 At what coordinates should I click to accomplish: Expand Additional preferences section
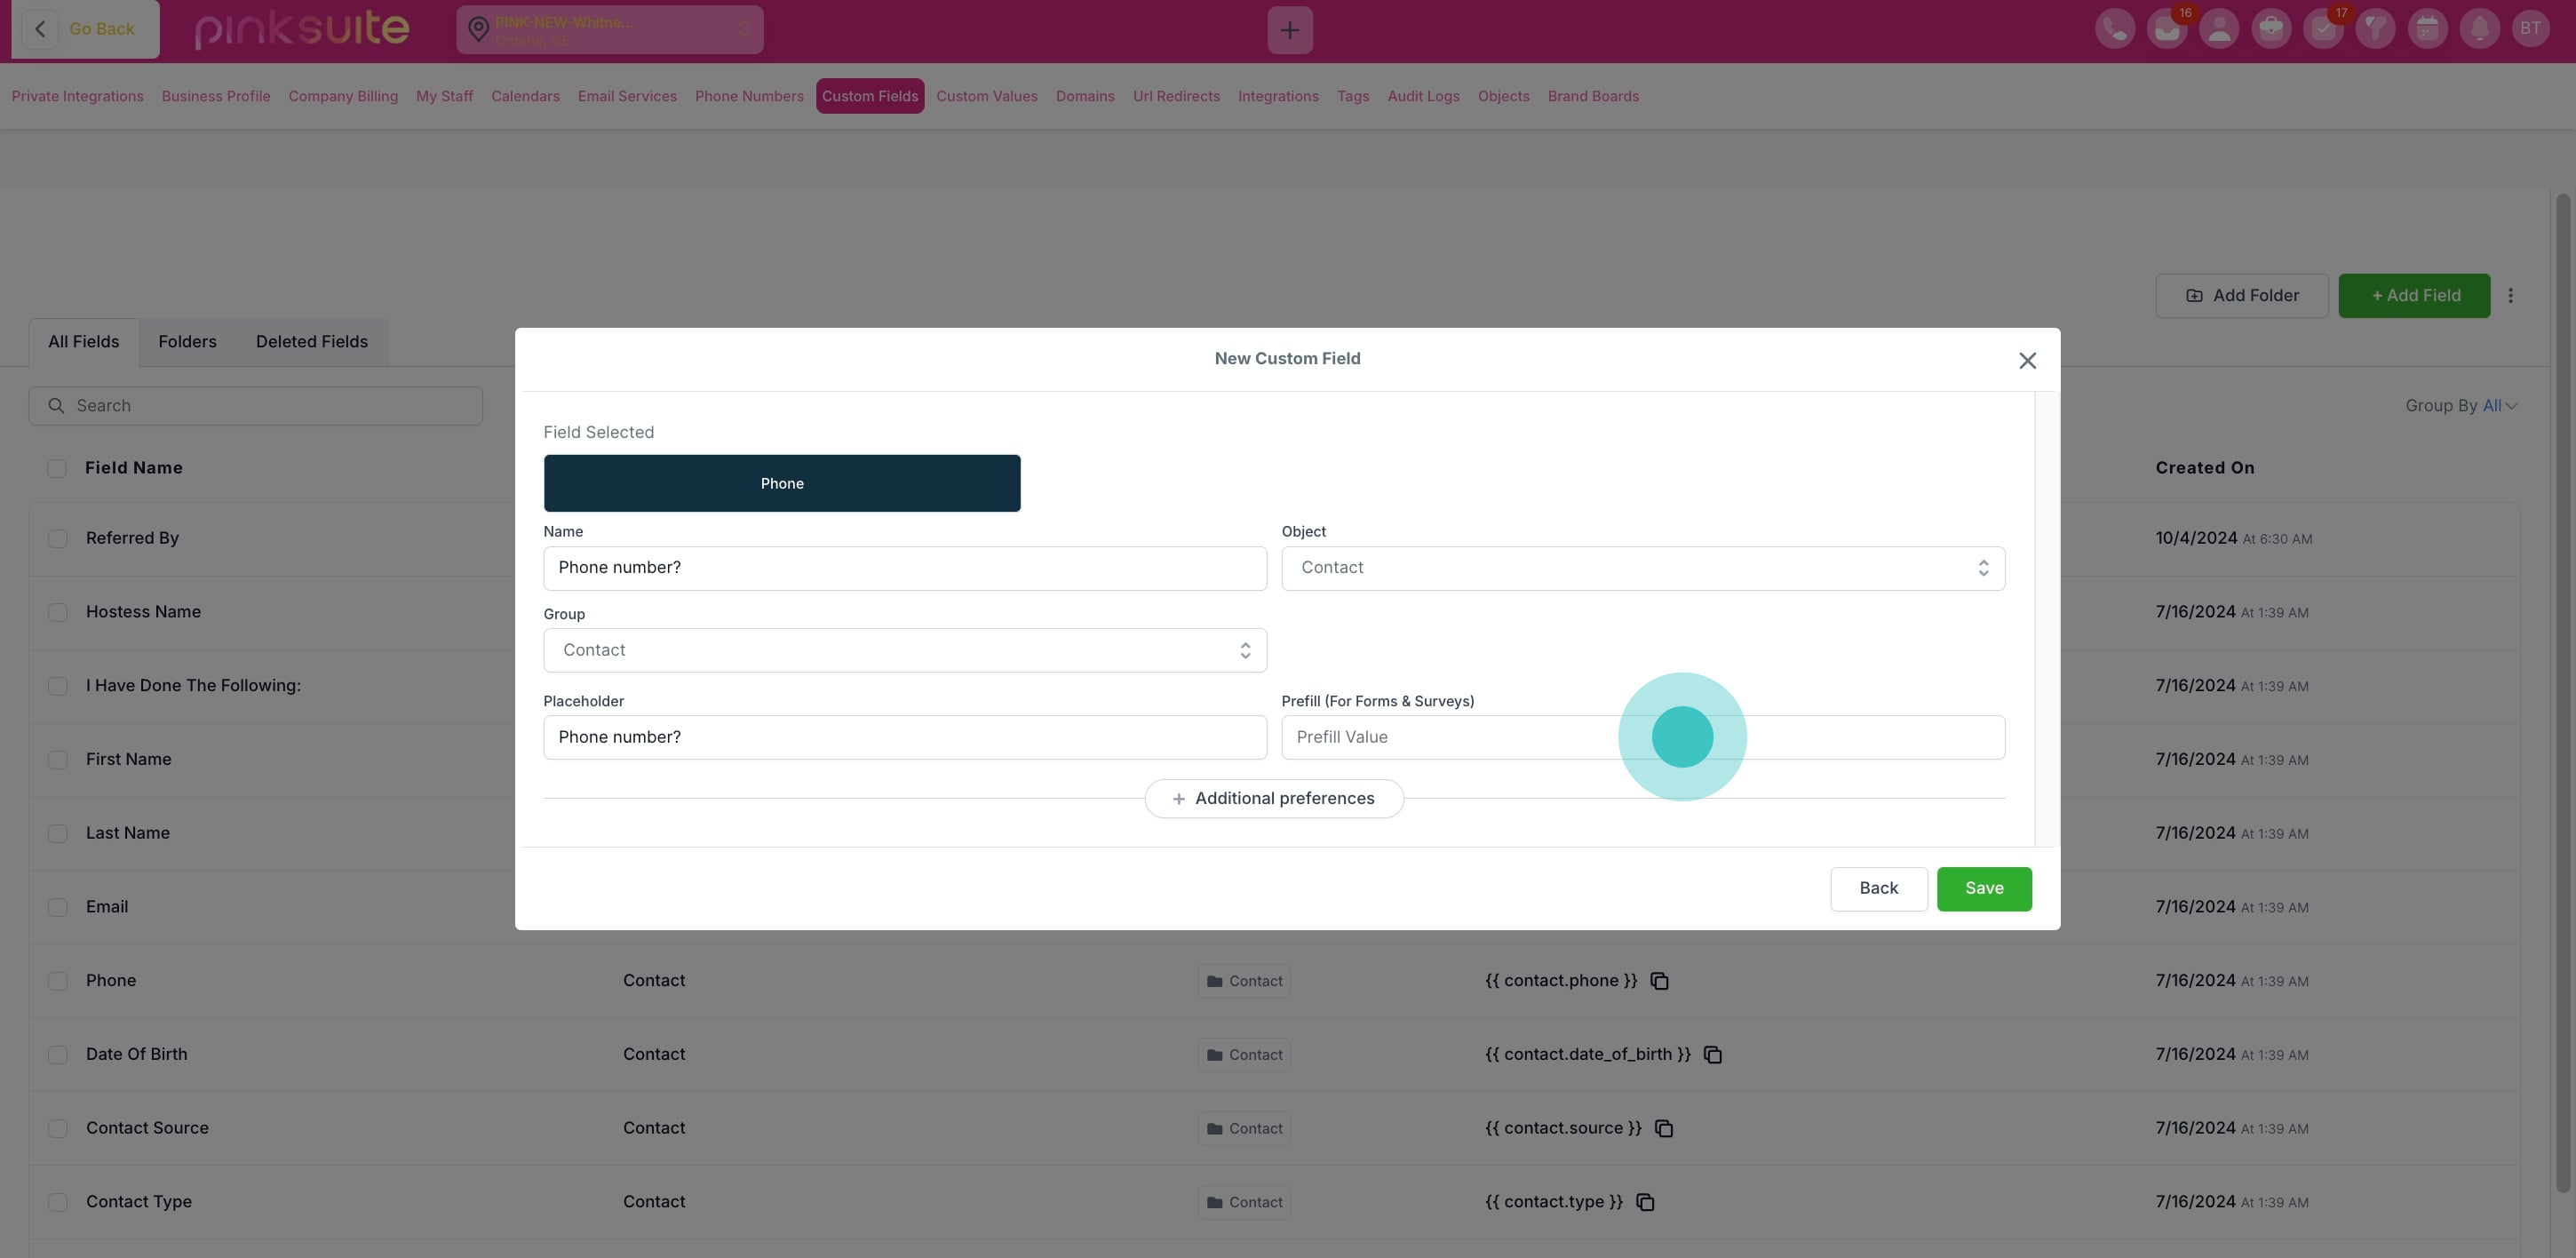click(1273, 798)
